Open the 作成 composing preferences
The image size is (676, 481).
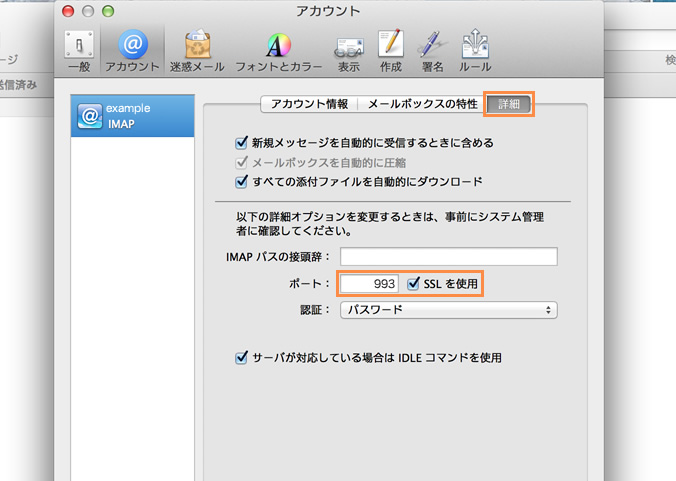coord(391,51)
